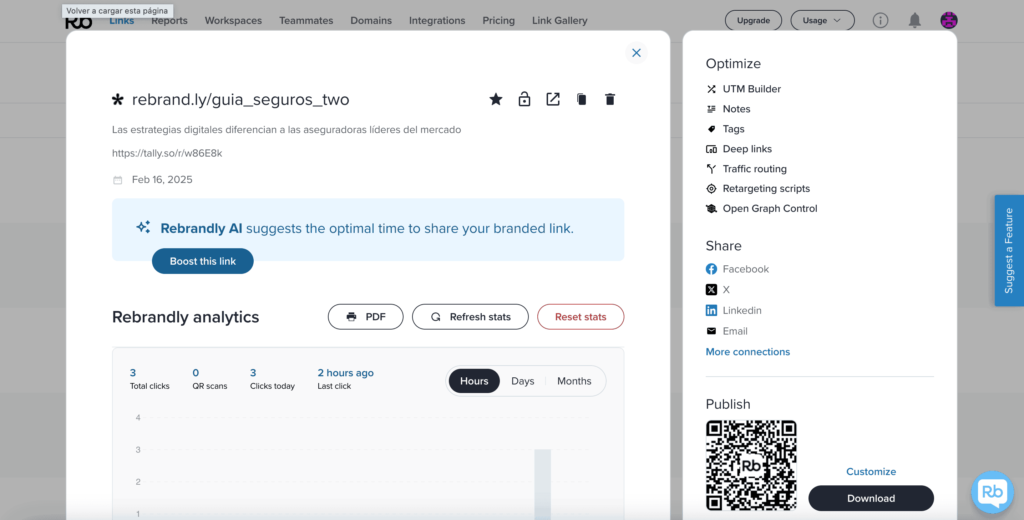
Task: Click the asterisk icon beside link title
Action: click(x=118, y=100)
